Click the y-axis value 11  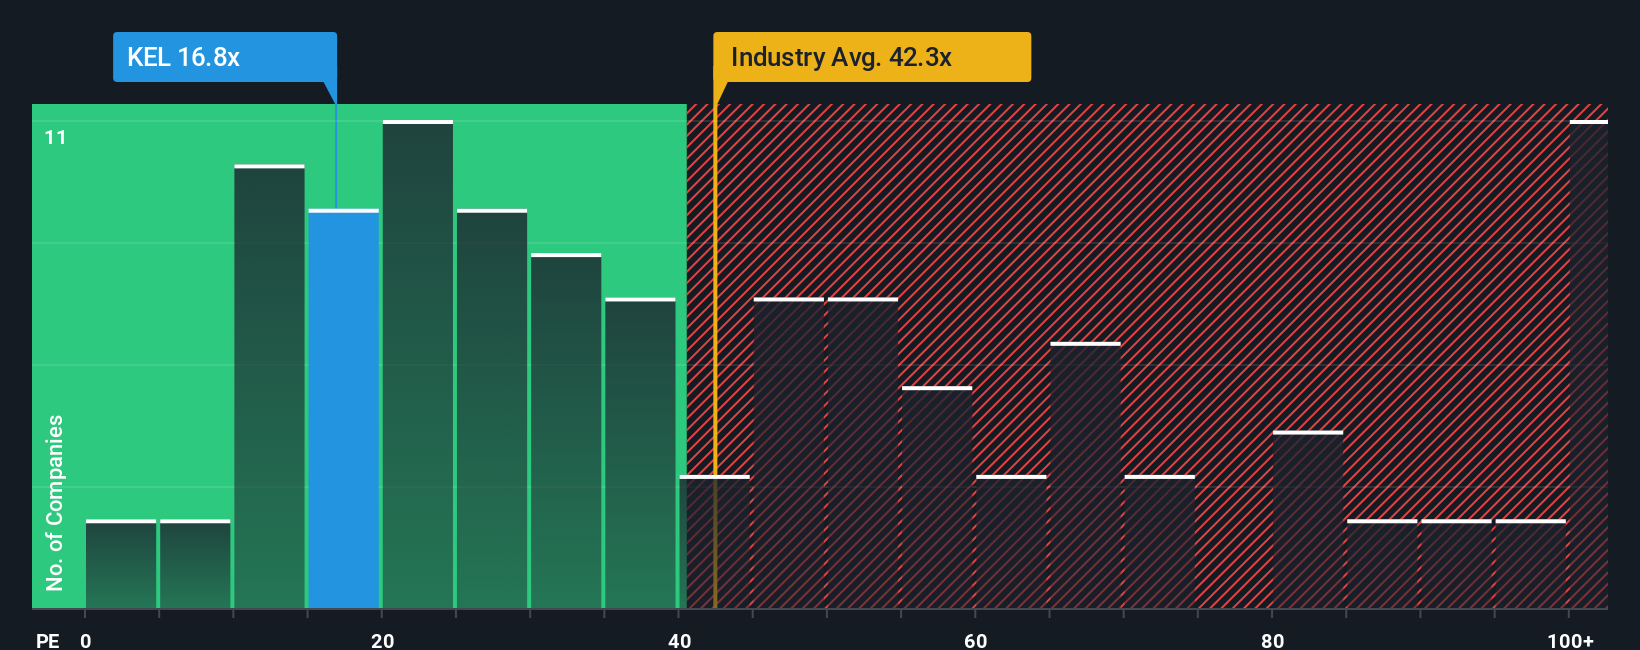(x=56, y=137)
